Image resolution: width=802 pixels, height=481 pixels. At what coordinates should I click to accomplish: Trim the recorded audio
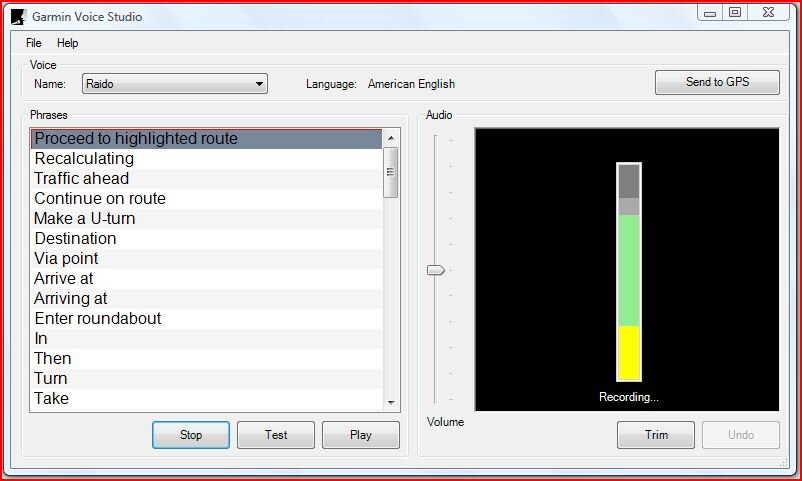[656, 435]
